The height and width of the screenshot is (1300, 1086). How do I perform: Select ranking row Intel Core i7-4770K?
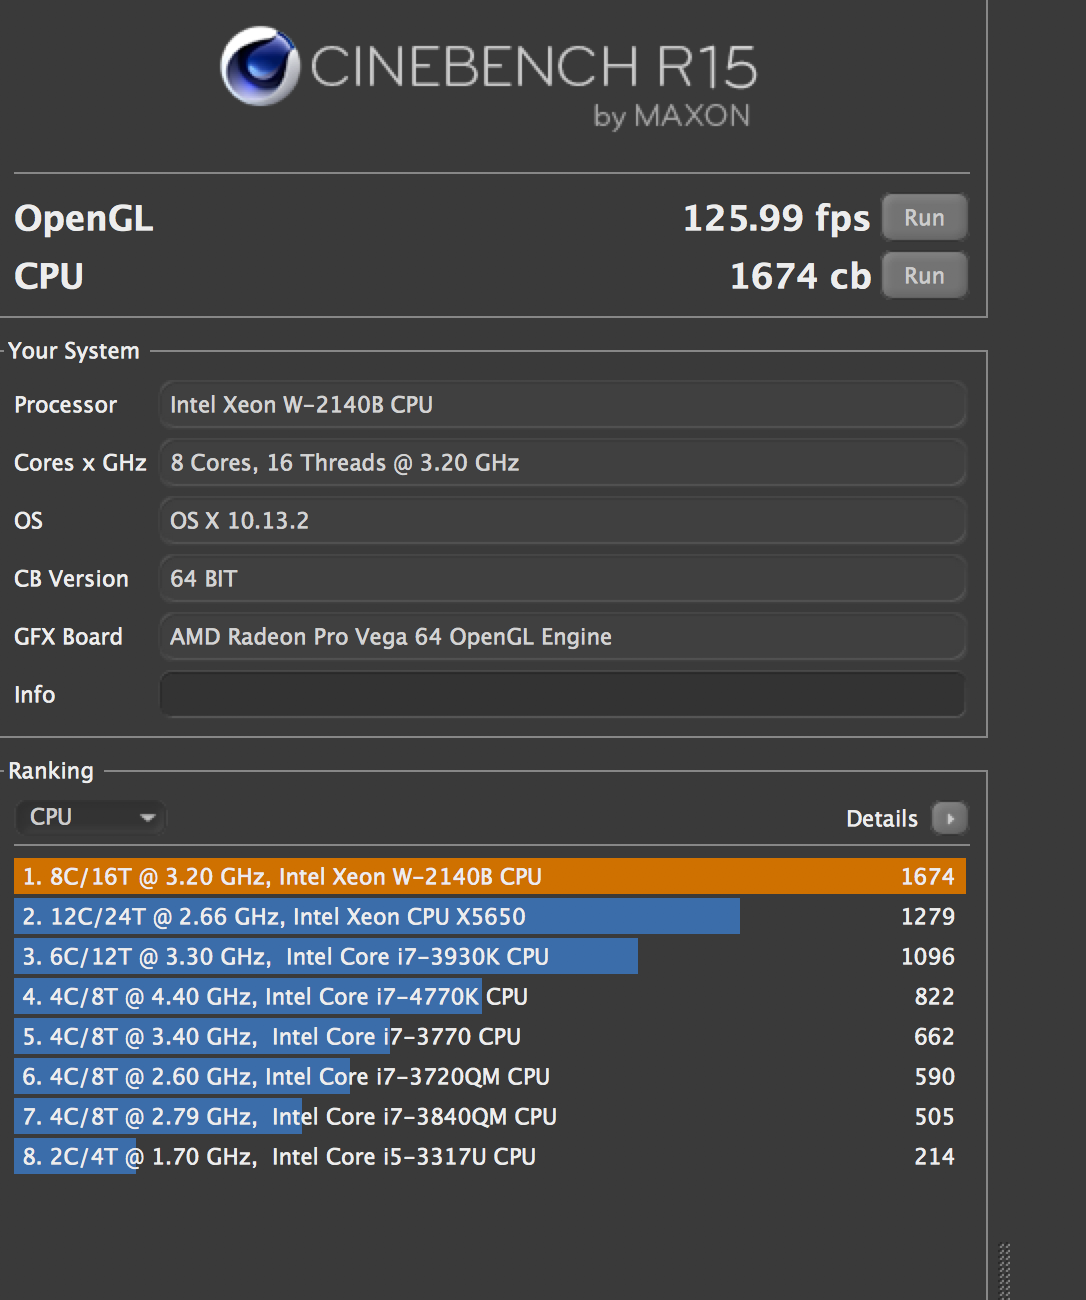click(490, 997)
